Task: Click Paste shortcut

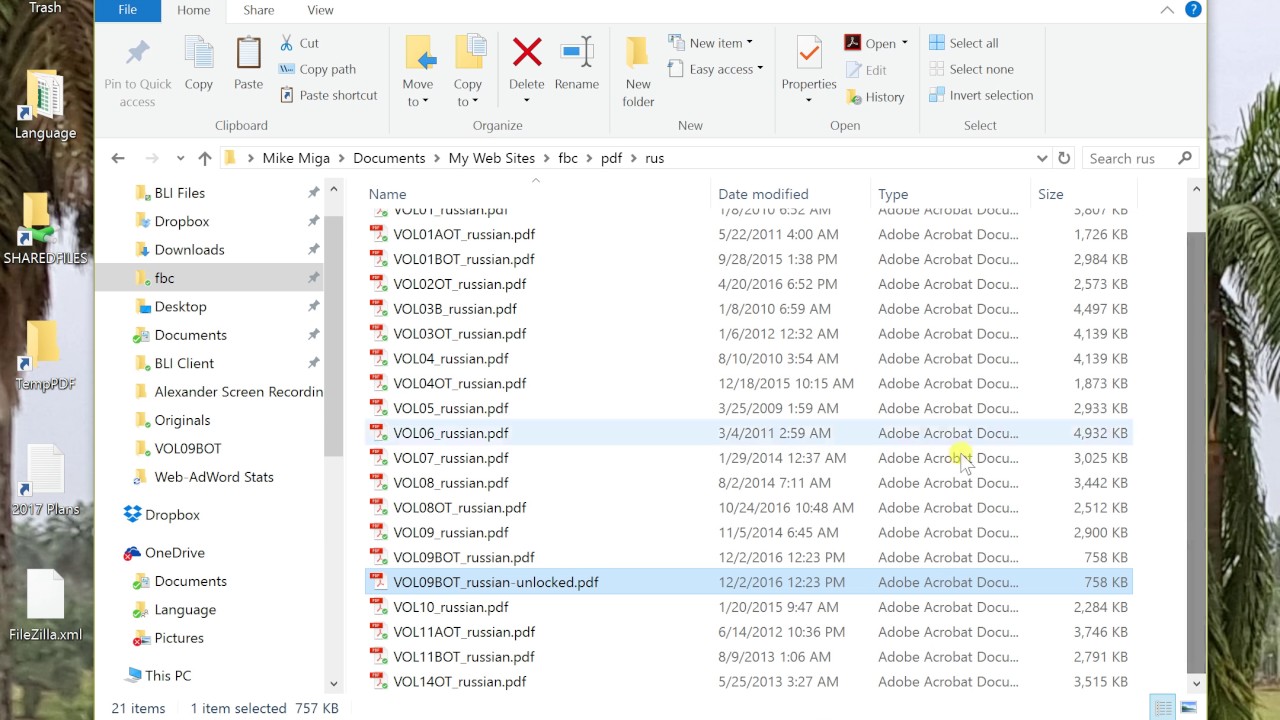Action: point(328,95)
